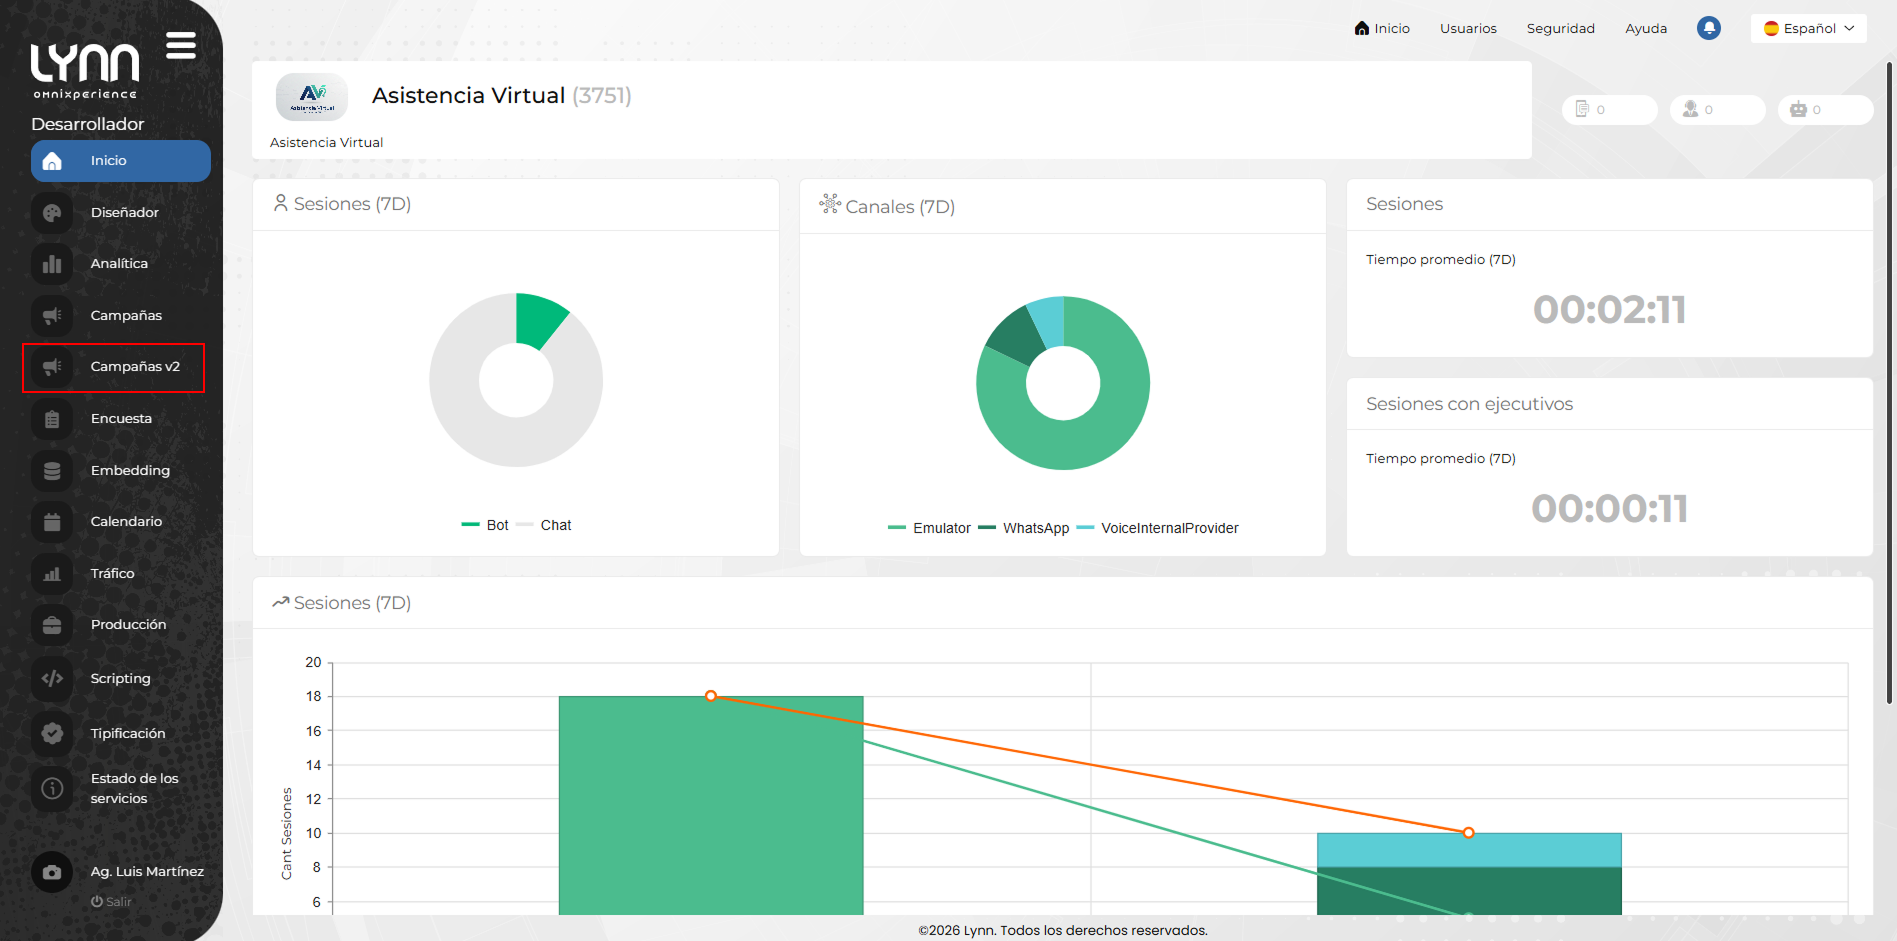Open Diseñador palette icon
The height and width of the screenshot is (941, 1897).
[x=52, y=213]
